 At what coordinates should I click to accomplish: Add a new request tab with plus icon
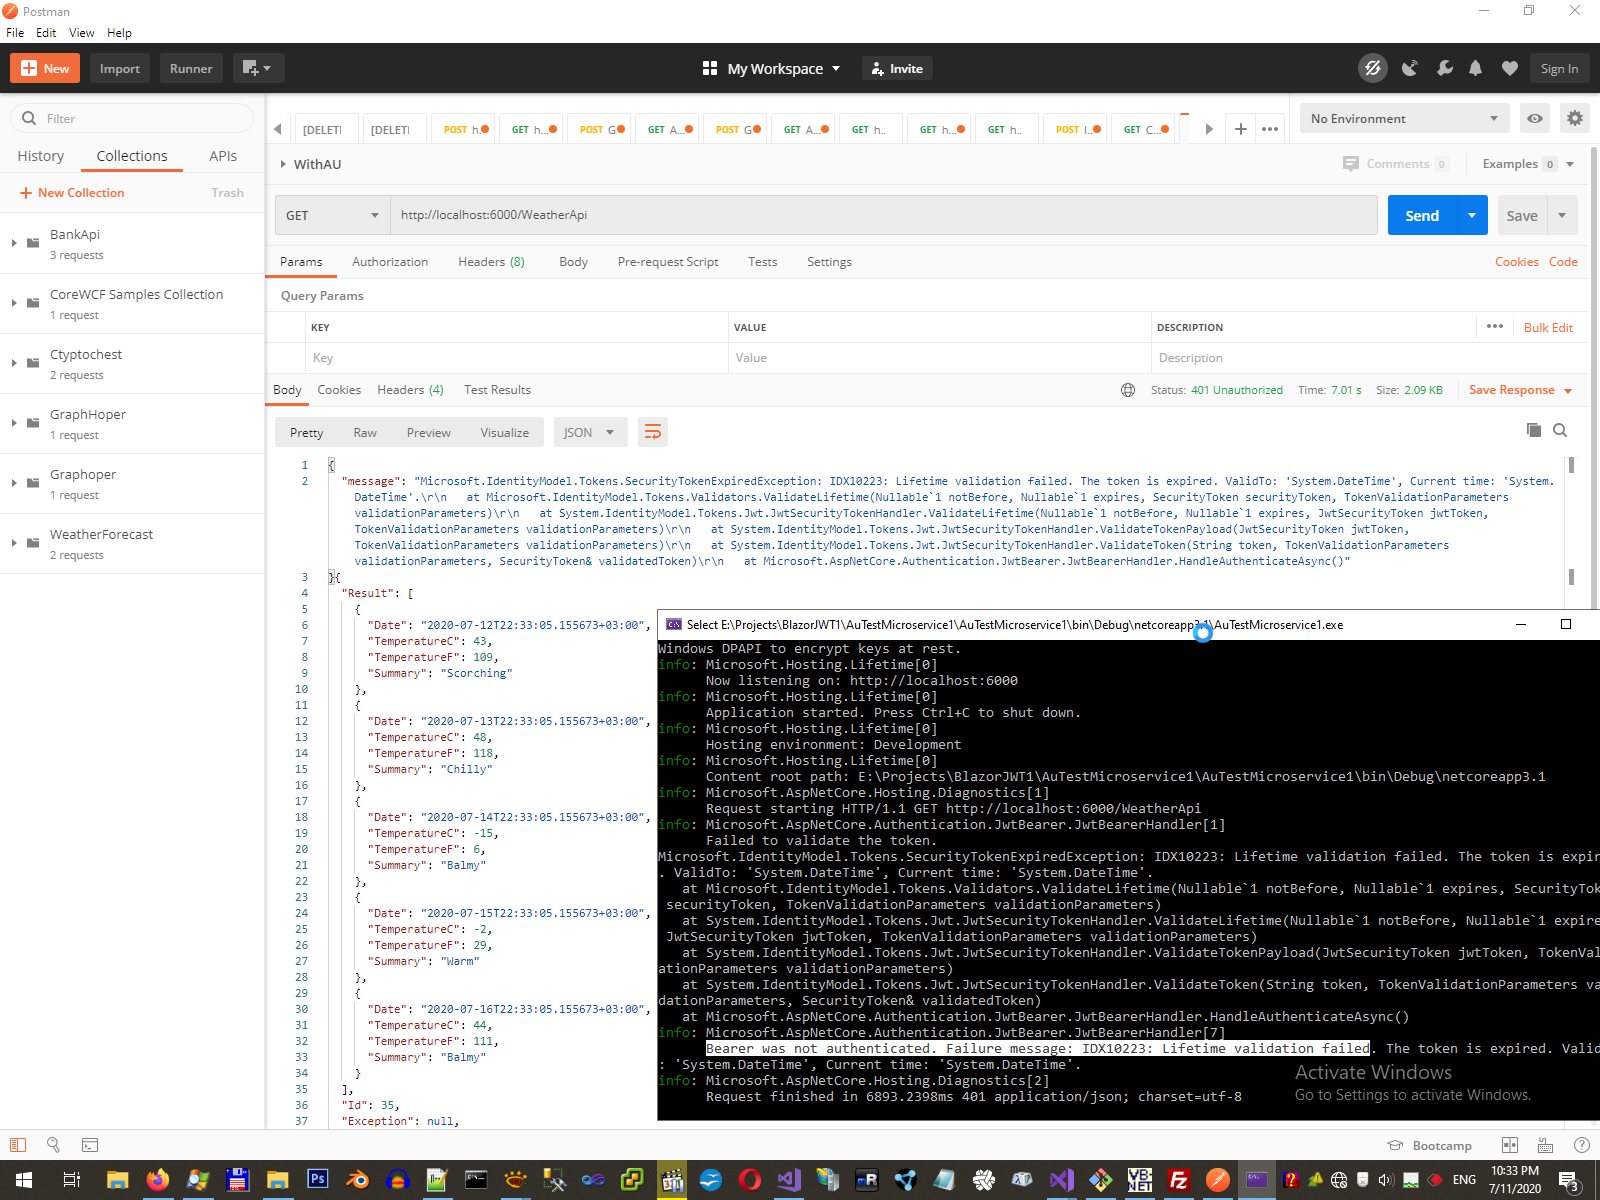click(1240, 129)
